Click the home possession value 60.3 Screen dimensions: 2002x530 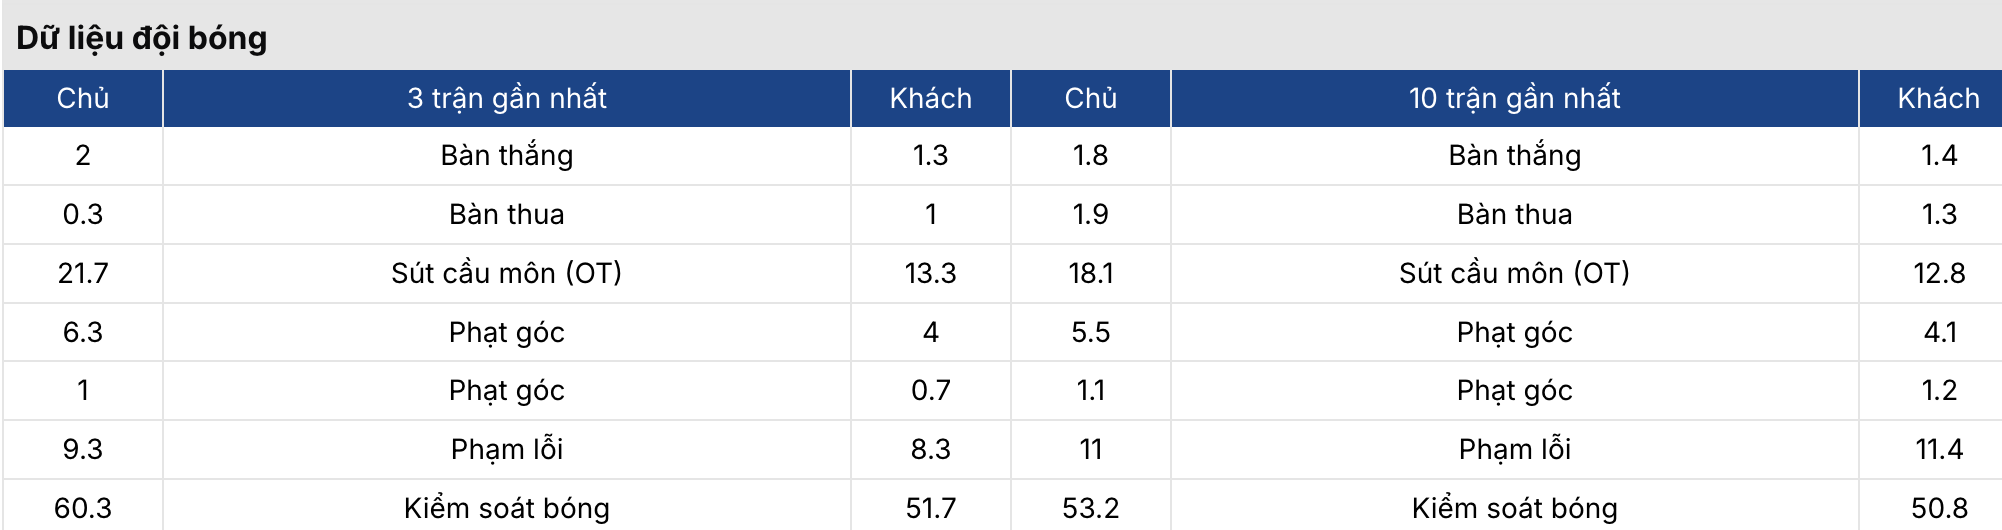(x=83, y=508)
